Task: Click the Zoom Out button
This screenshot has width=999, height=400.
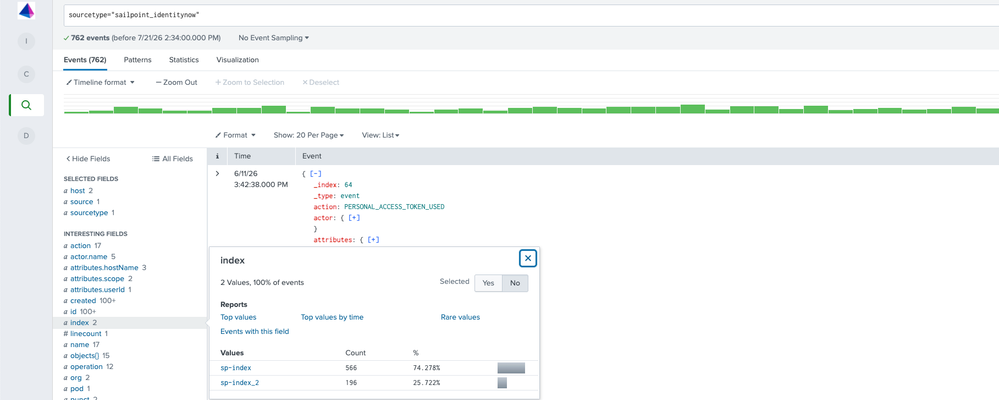Action: 176,83
